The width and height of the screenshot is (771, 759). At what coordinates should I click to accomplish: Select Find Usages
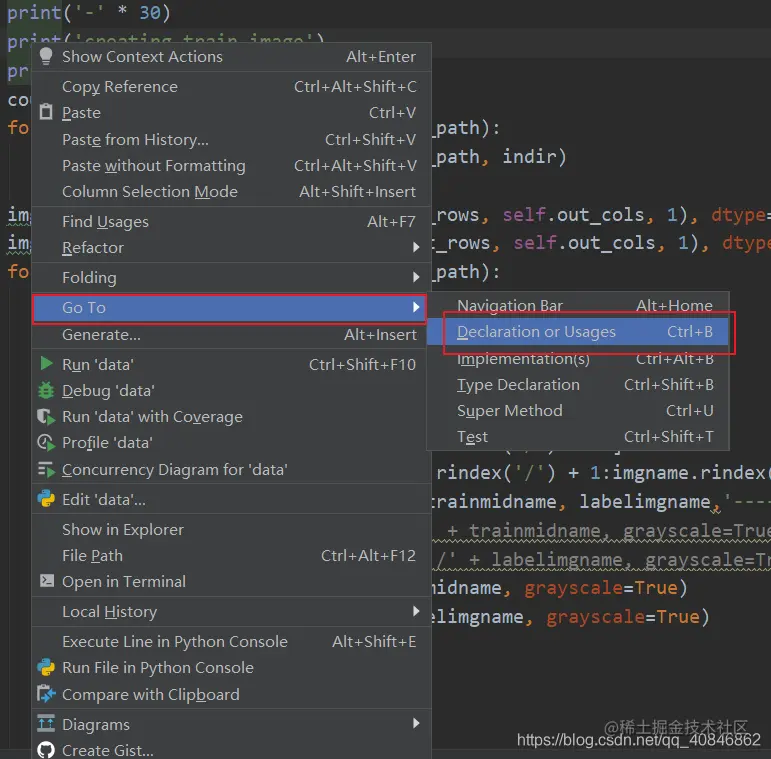(232, 222)
